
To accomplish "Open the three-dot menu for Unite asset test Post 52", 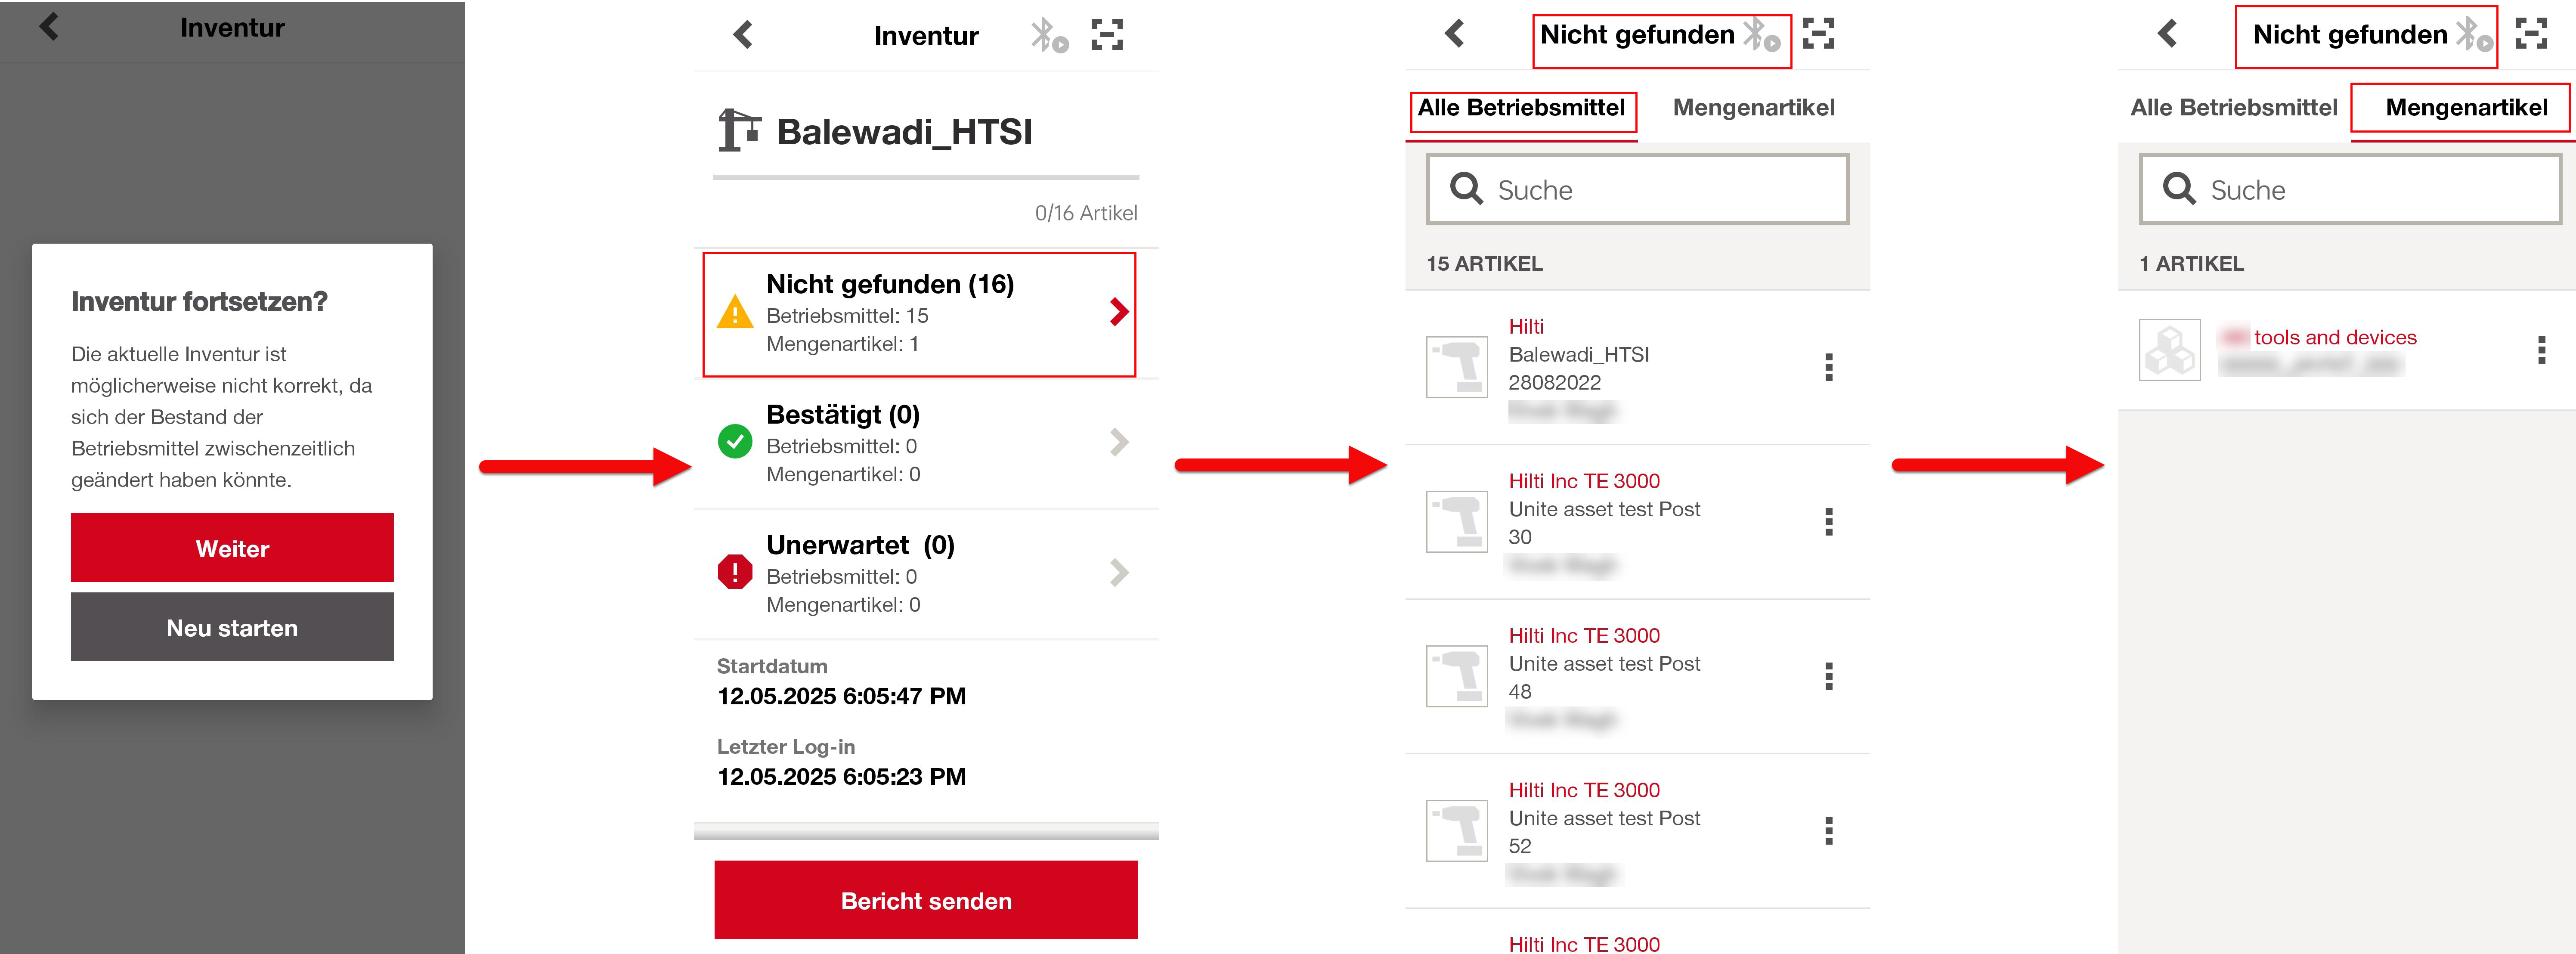I will click(1829, 831).
